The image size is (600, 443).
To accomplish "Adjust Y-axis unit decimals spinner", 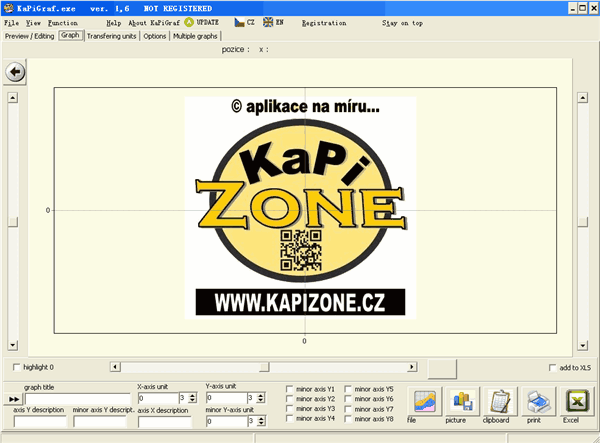I will tap(261, 398).
